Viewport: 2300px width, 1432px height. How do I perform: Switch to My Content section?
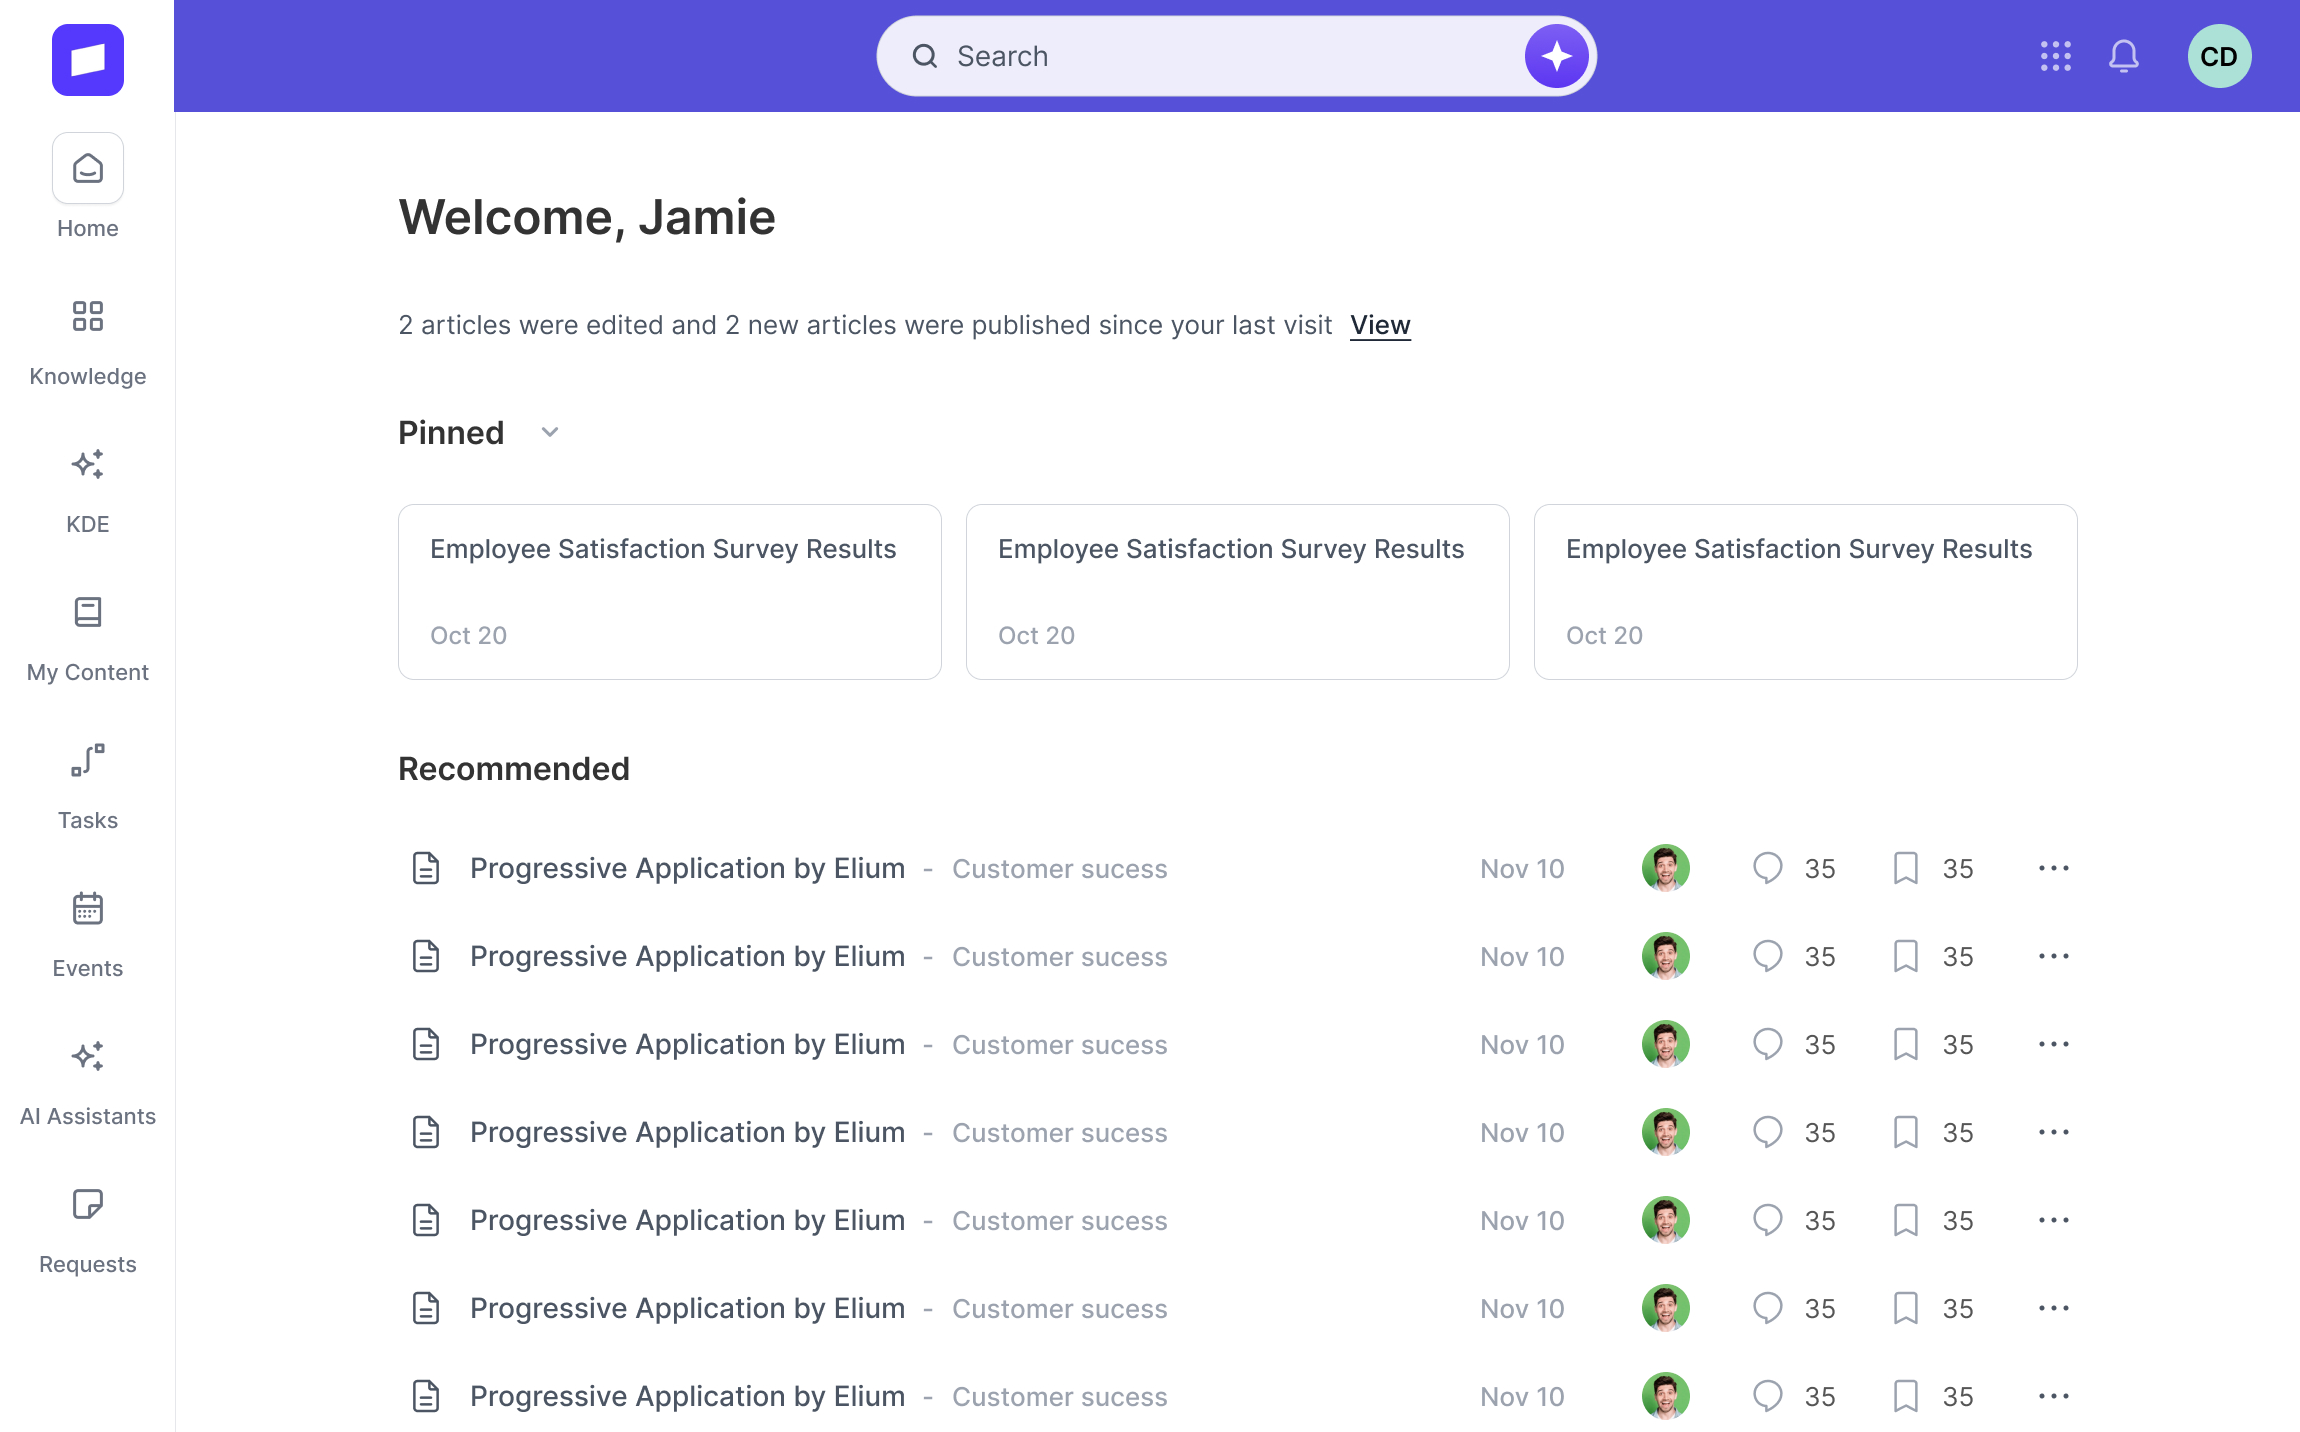88,638
